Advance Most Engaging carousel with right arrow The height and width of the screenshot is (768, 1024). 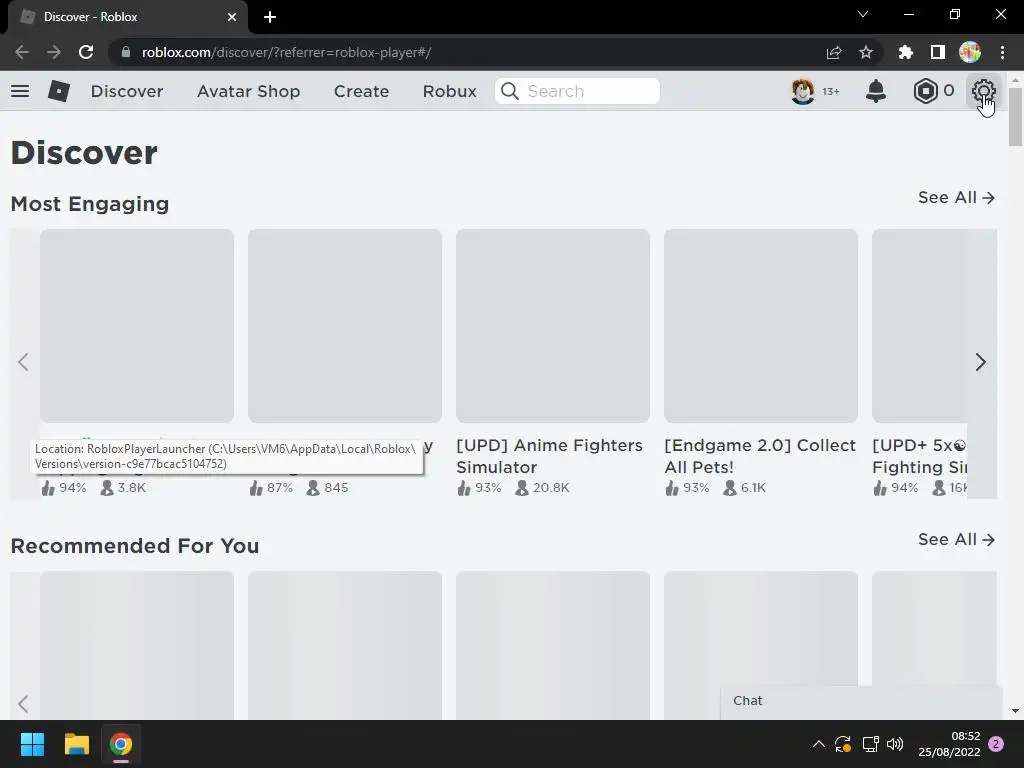980,362
